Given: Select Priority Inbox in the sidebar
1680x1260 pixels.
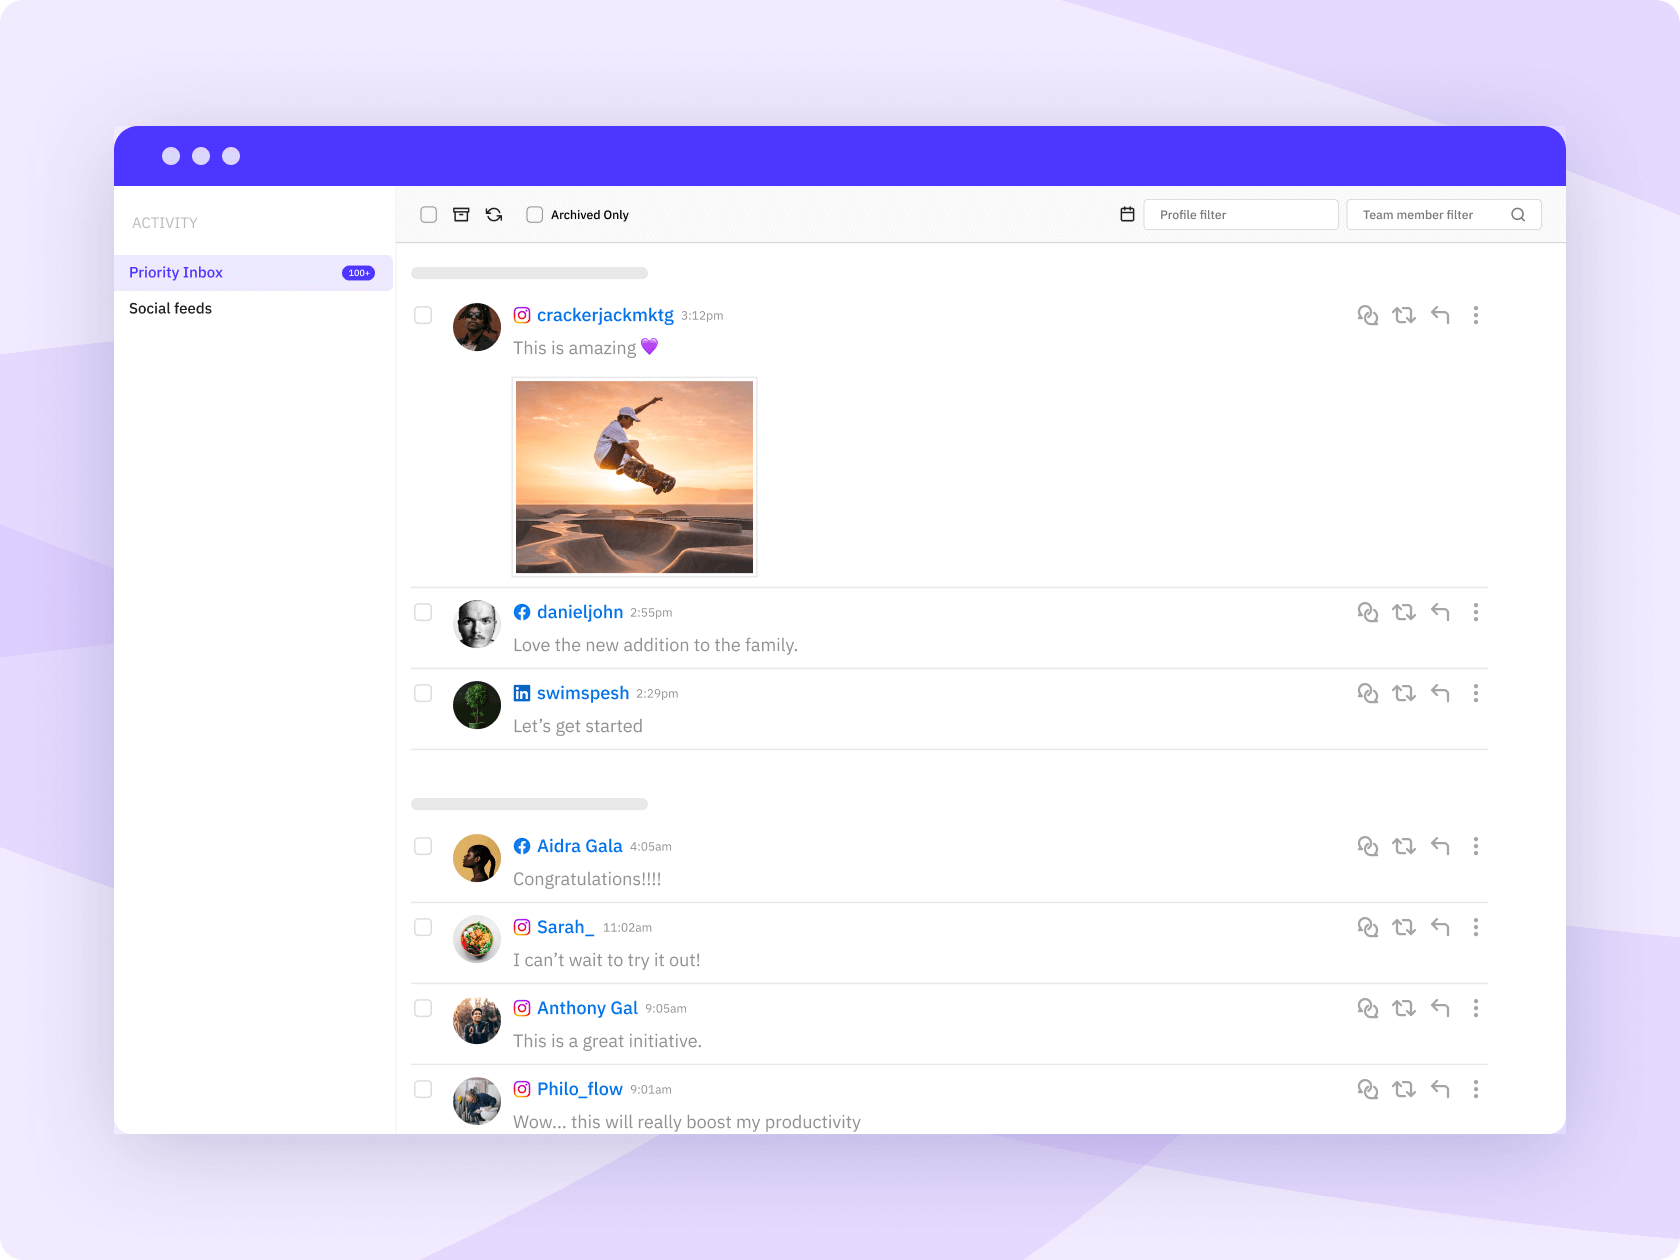Looking at the screenshot, I should tap(175, 272).
